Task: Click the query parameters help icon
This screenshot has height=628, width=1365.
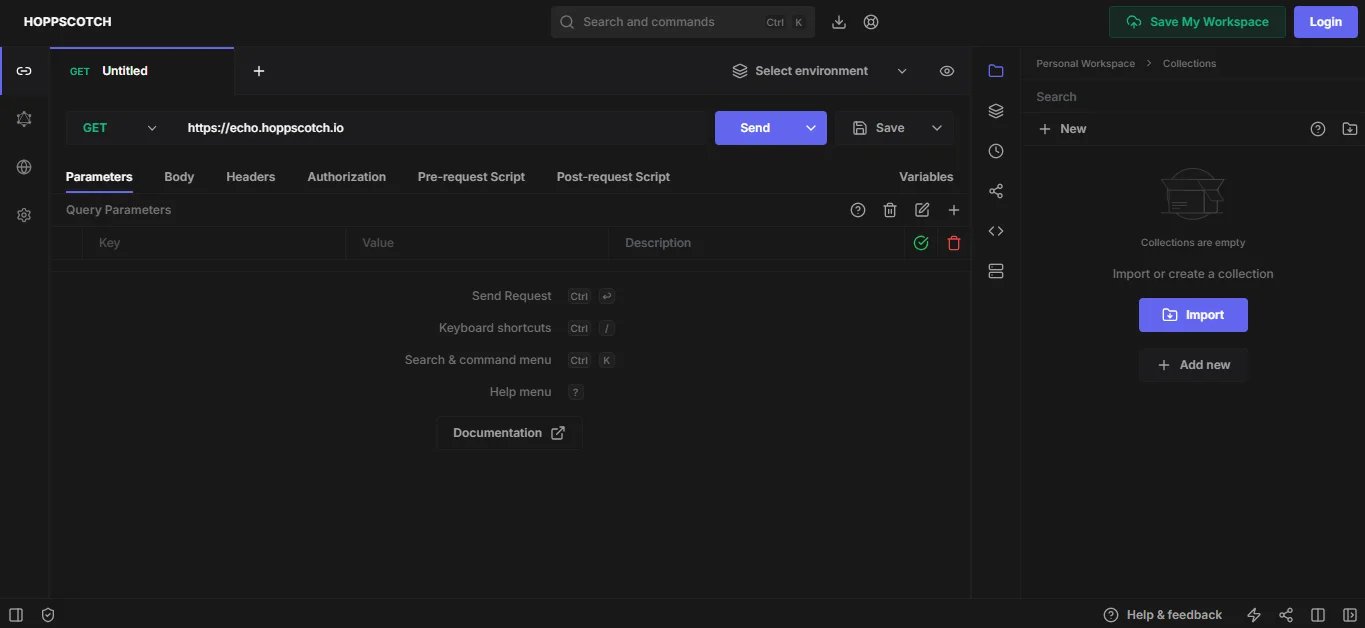Action: [x=858, y=210]
